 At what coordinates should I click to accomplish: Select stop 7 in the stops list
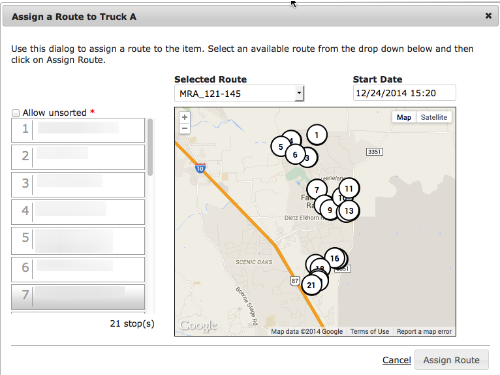[78, 296]
